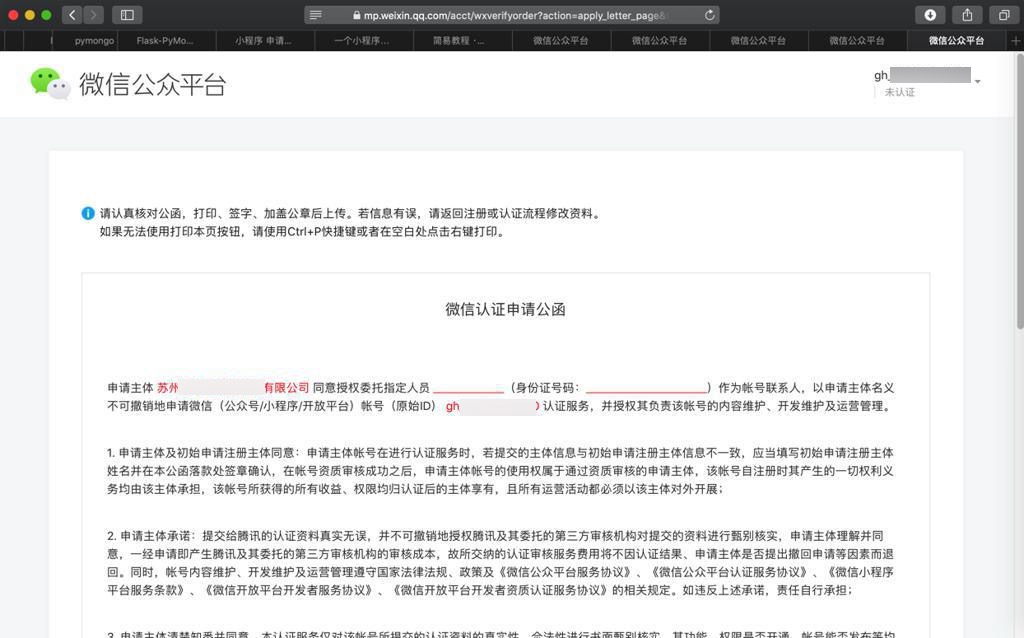Open the 一个小程序... tab
1024x638 pixels.
[362, 40]
